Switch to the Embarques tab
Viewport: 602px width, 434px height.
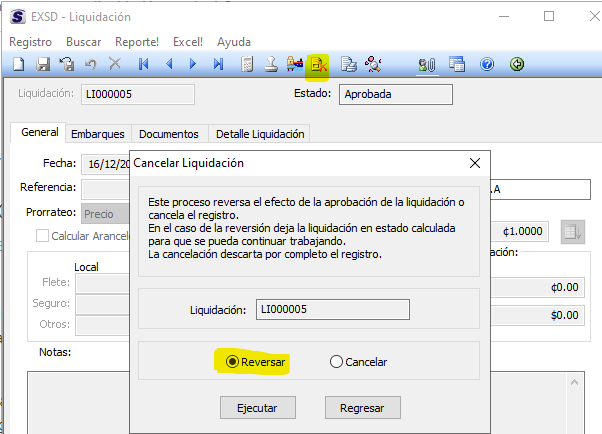click(x=98, y=134)
